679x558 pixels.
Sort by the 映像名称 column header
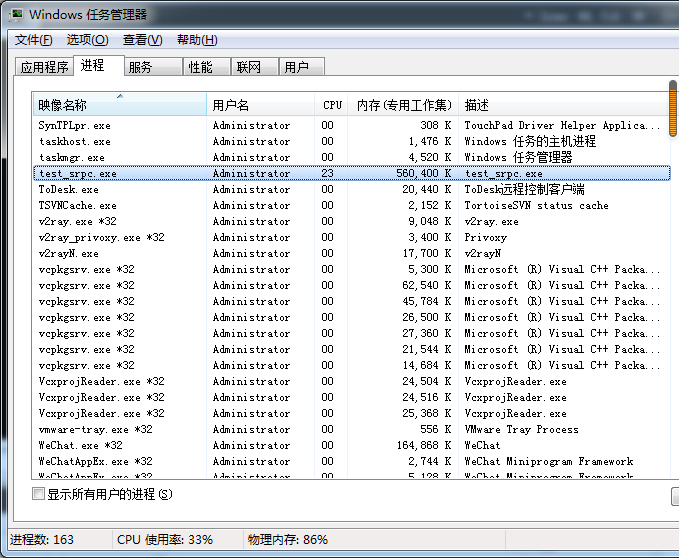pos(120,105)
